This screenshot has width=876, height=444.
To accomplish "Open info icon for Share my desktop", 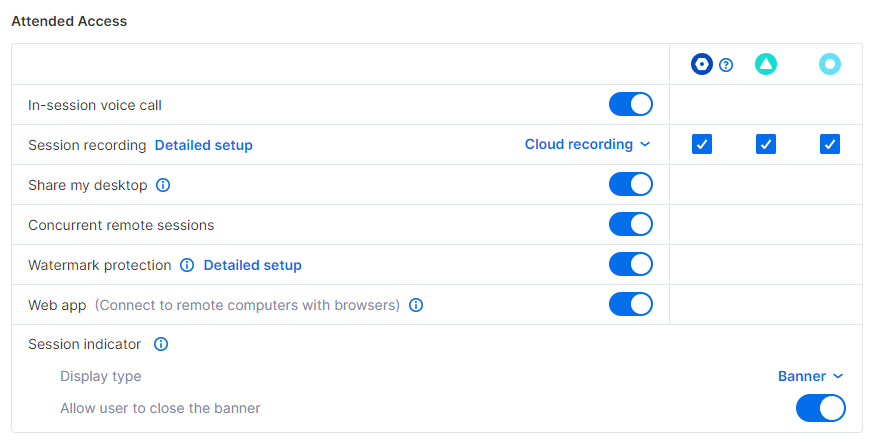I will (x=163, y=185).
